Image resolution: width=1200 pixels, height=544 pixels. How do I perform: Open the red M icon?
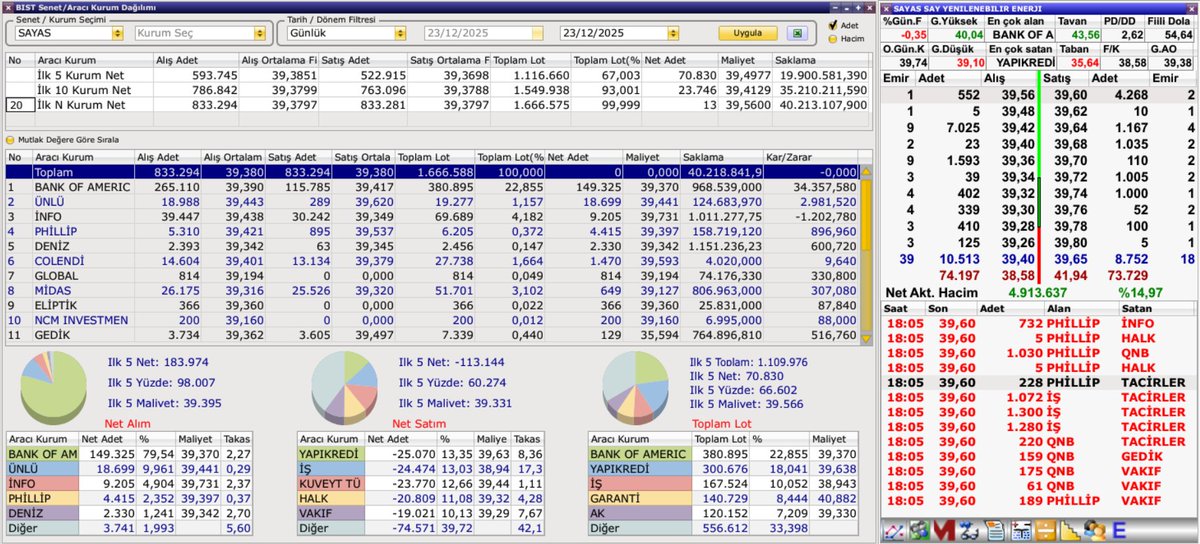(x=944, y=530)
